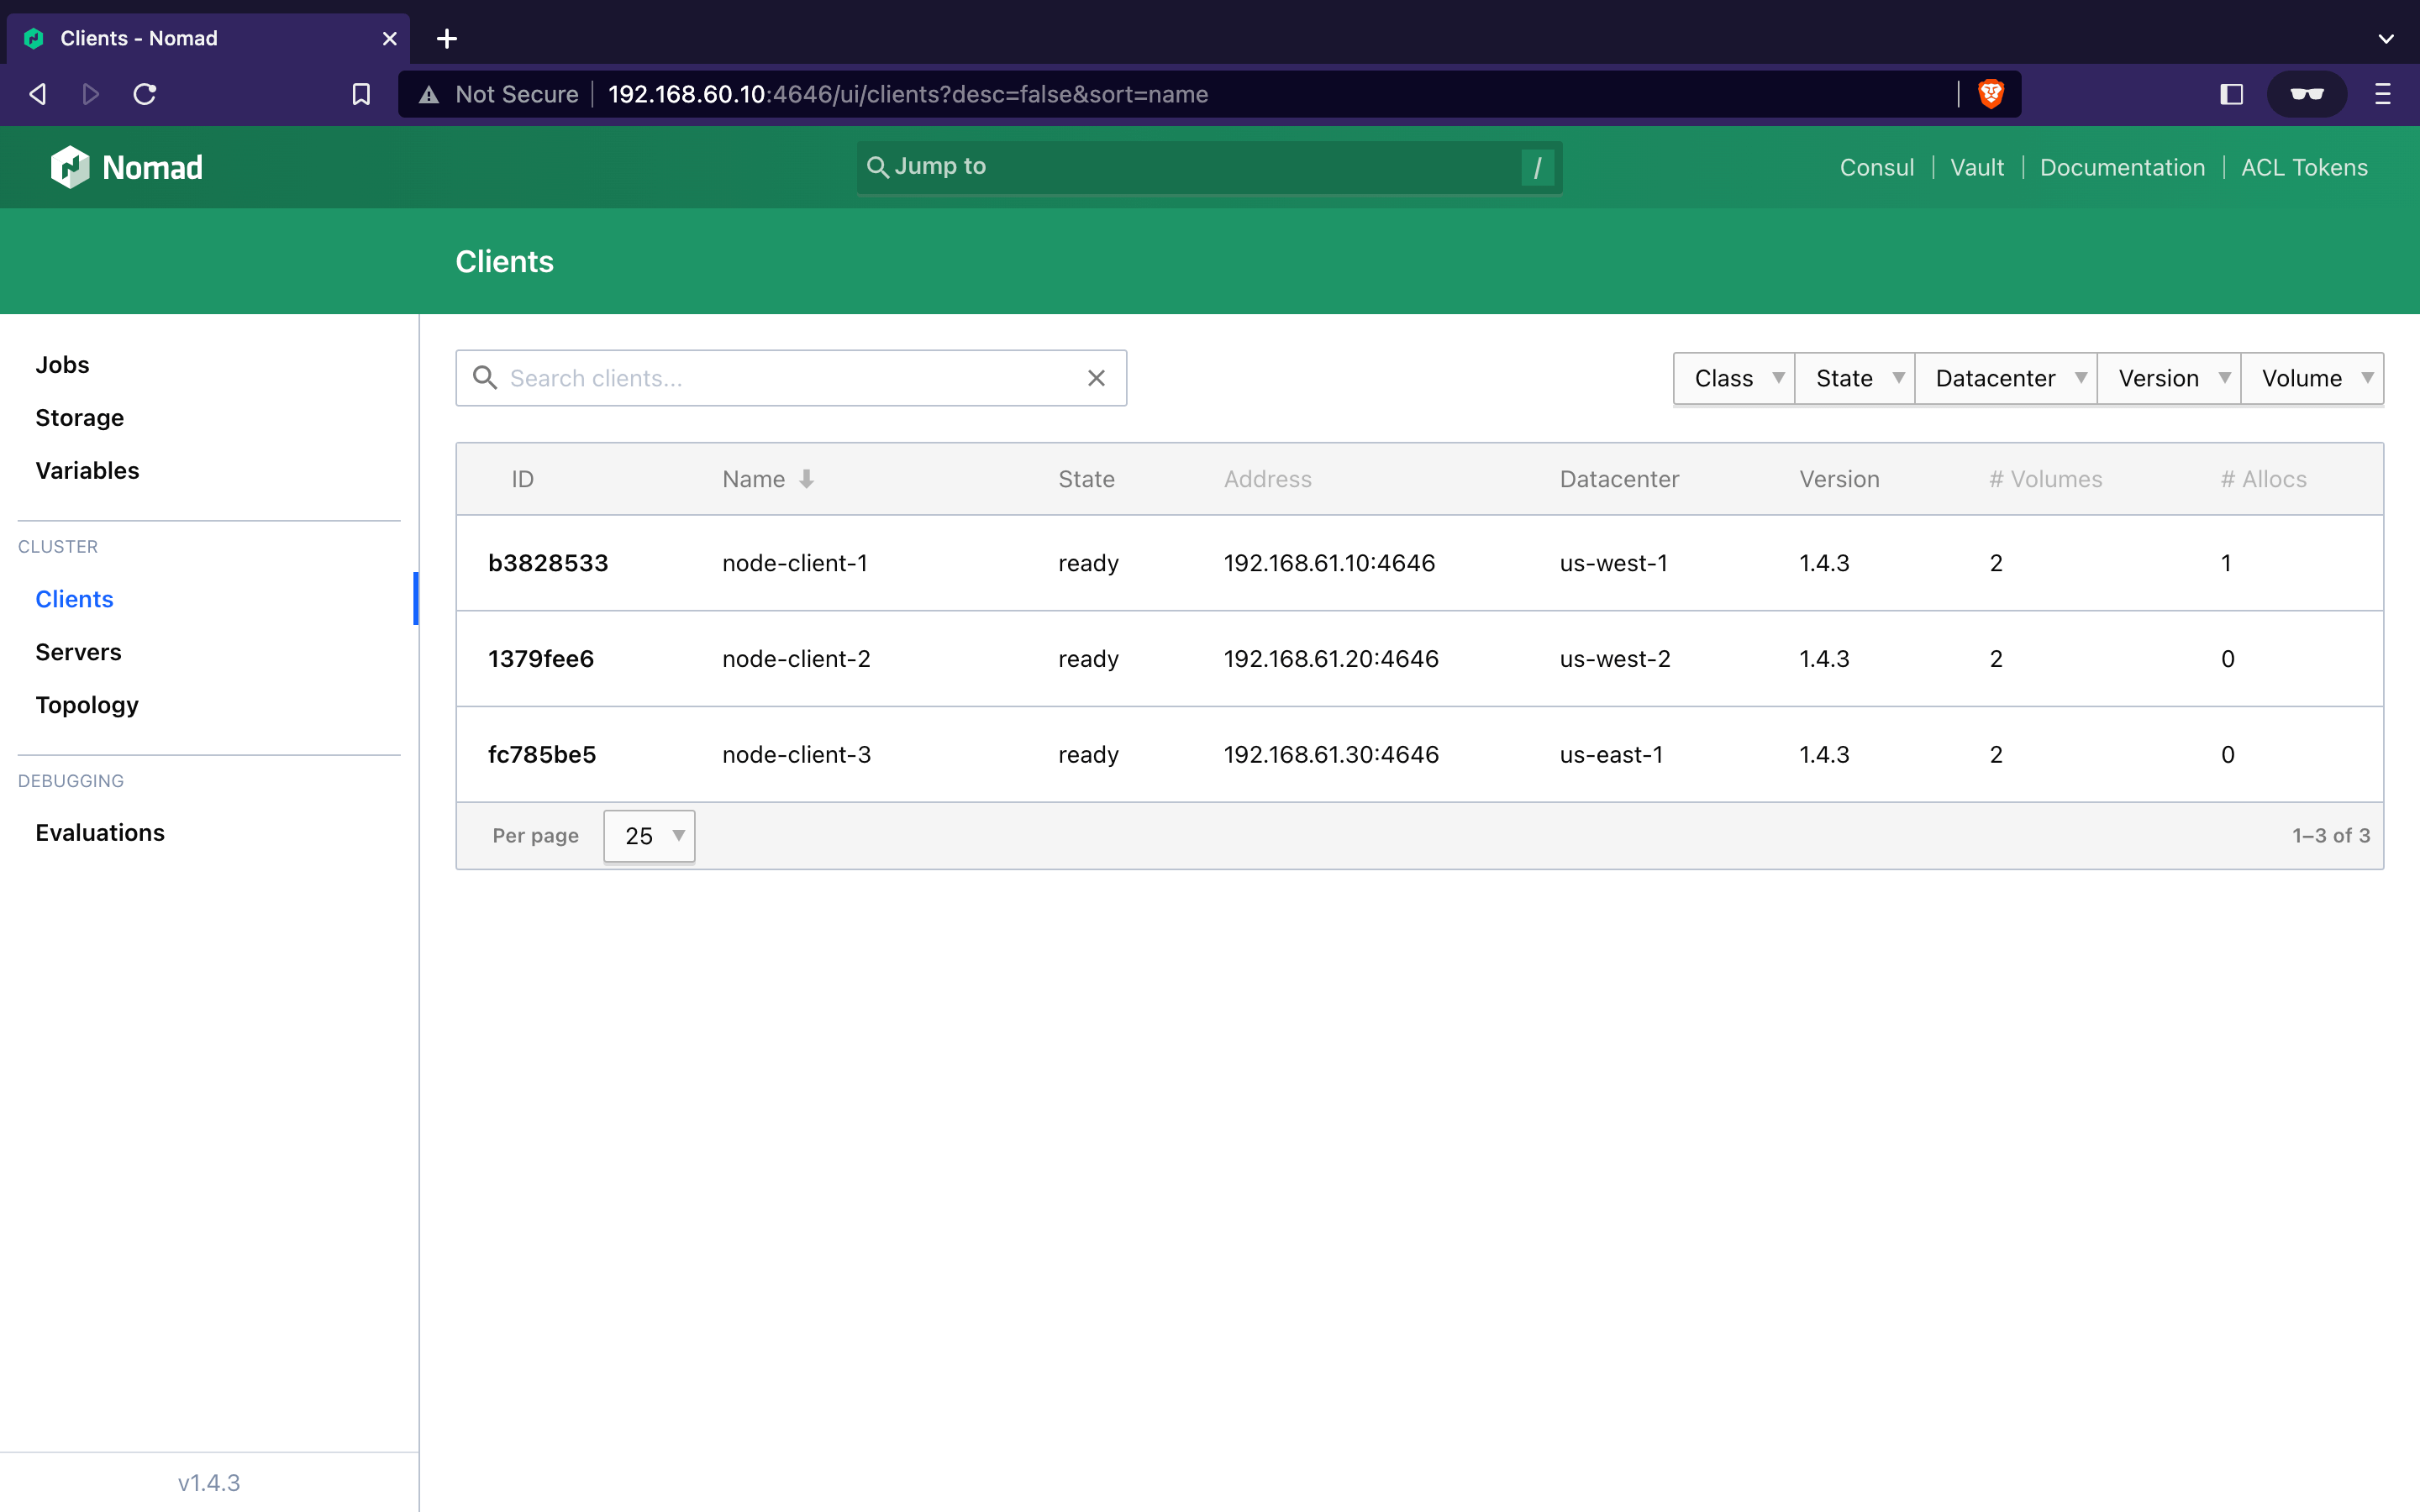
Task: Open the State filter dropdown
Action: [1855, 378]
